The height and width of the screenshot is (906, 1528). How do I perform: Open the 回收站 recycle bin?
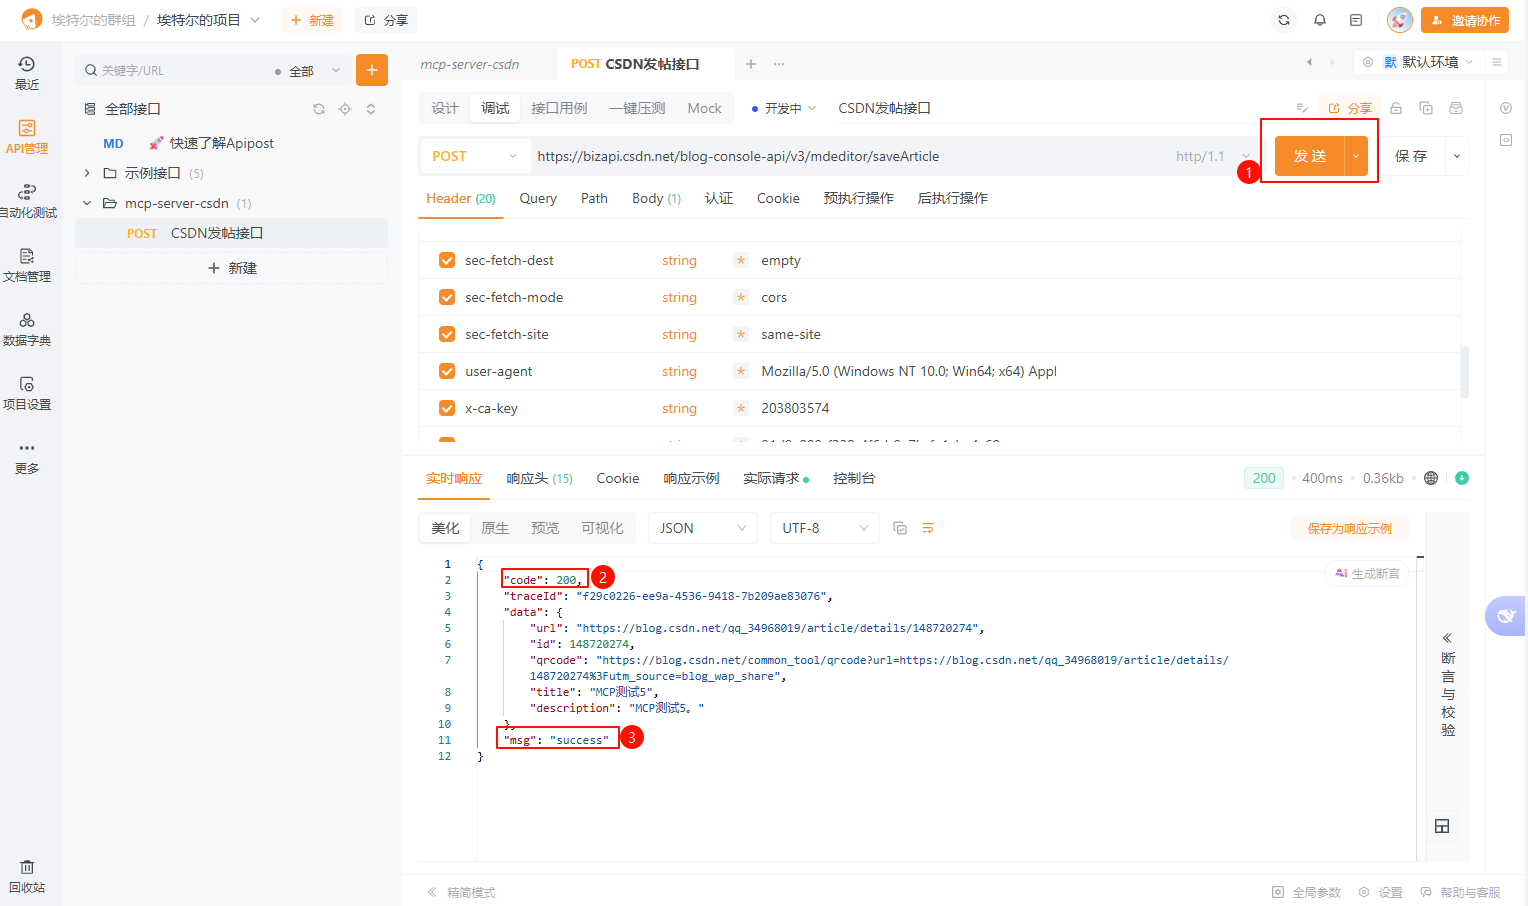point(27,876)
